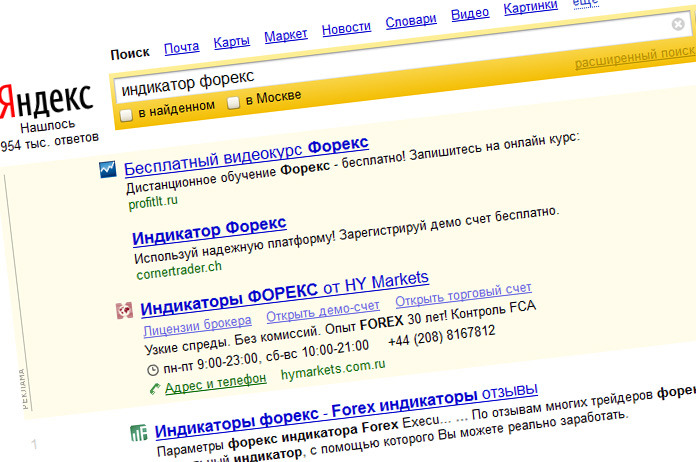Expand the 'ещё' services dropdown

(x=585, y=3)
